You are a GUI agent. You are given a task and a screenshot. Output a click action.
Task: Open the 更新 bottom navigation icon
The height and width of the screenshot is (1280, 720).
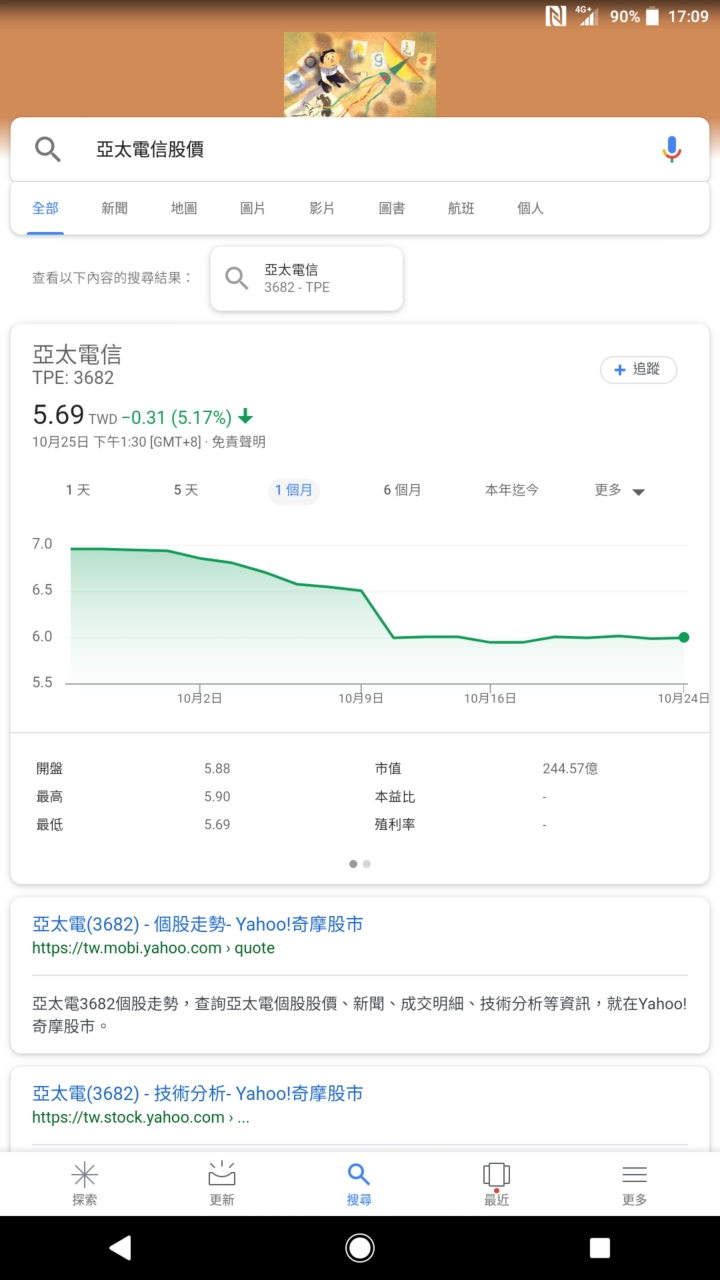(222, 1184)
